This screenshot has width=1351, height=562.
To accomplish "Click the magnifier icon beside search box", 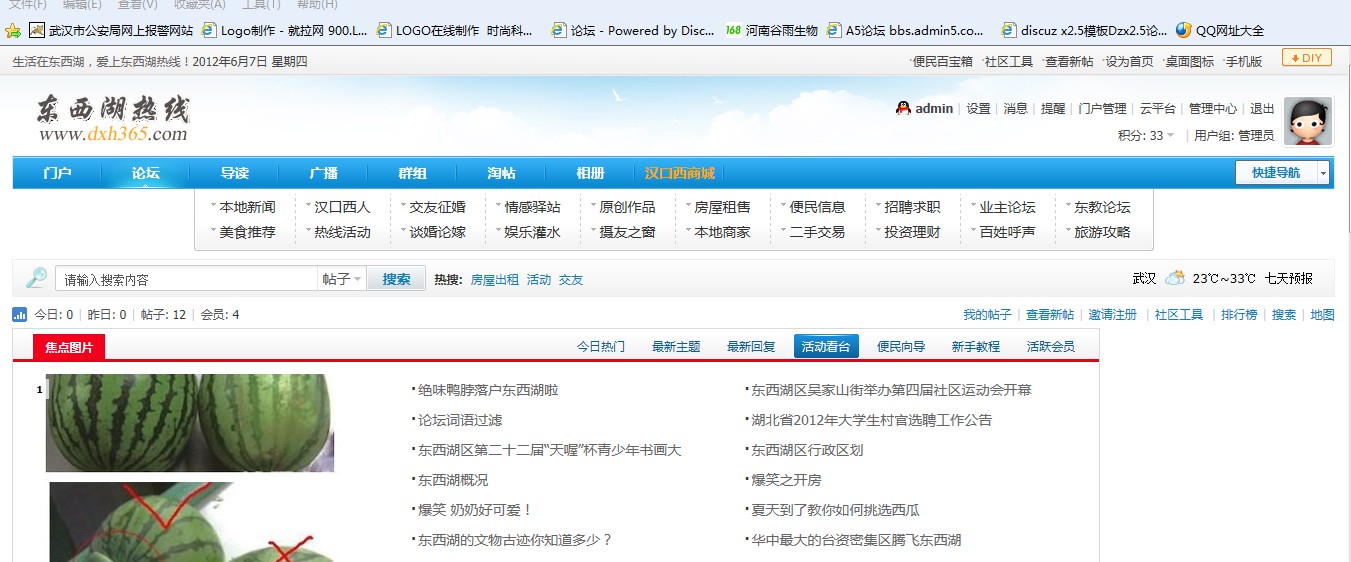I will [x=37, y=278].
